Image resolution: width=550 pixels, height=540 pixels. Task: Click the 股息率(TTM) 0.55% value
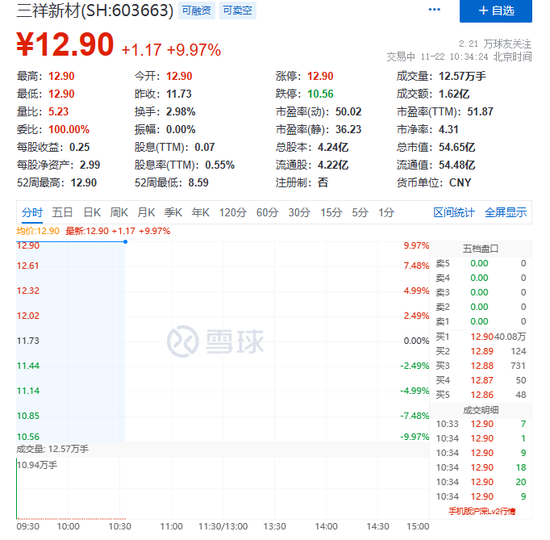click(x=220, y=165)
